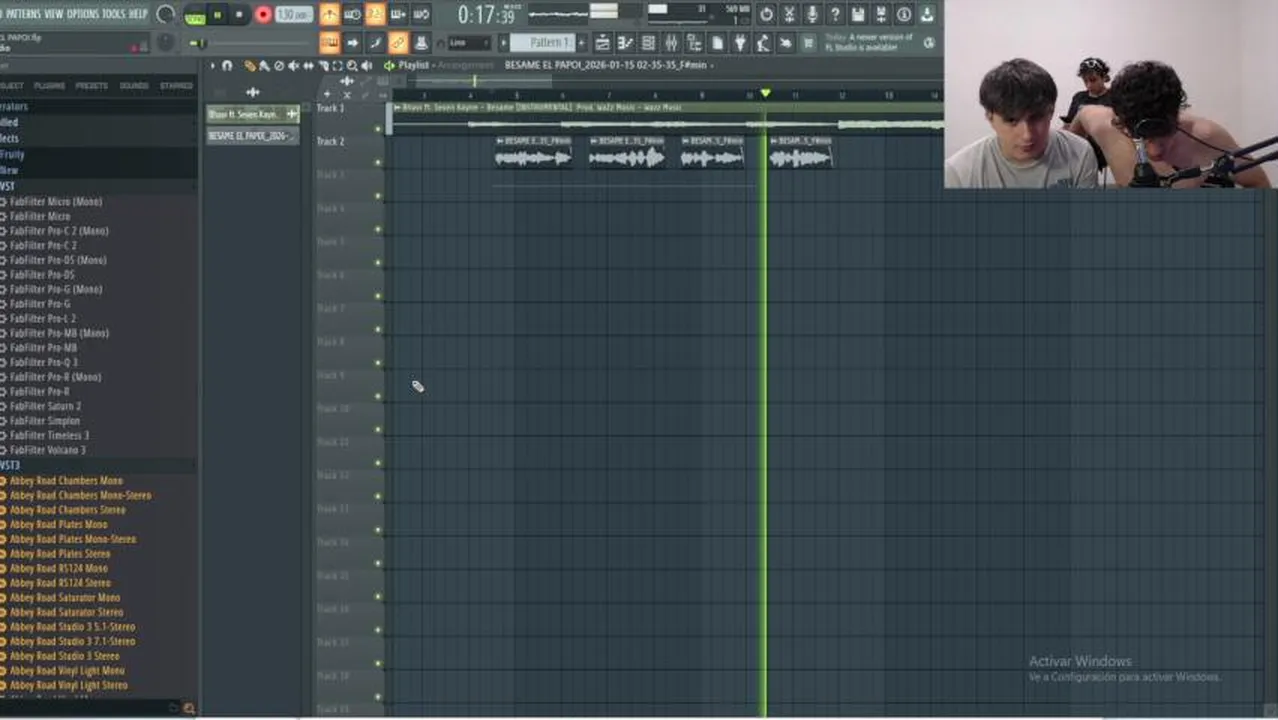Click the Pause button in transport

click(217, 15)
